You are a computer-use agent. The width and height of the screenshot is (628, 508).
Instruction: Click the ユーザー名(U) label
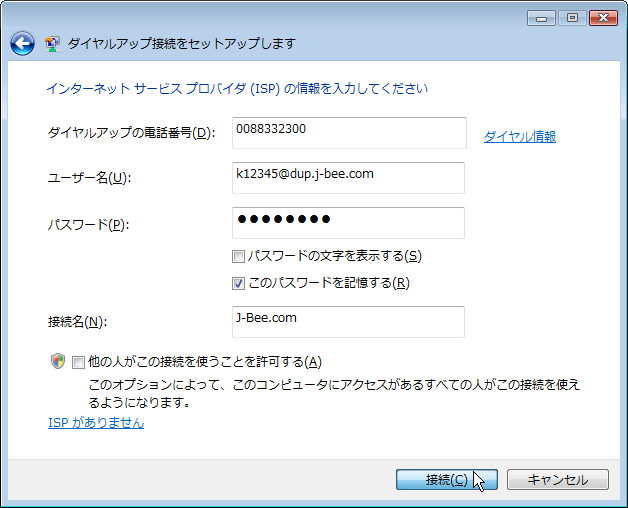coord(90,177)
